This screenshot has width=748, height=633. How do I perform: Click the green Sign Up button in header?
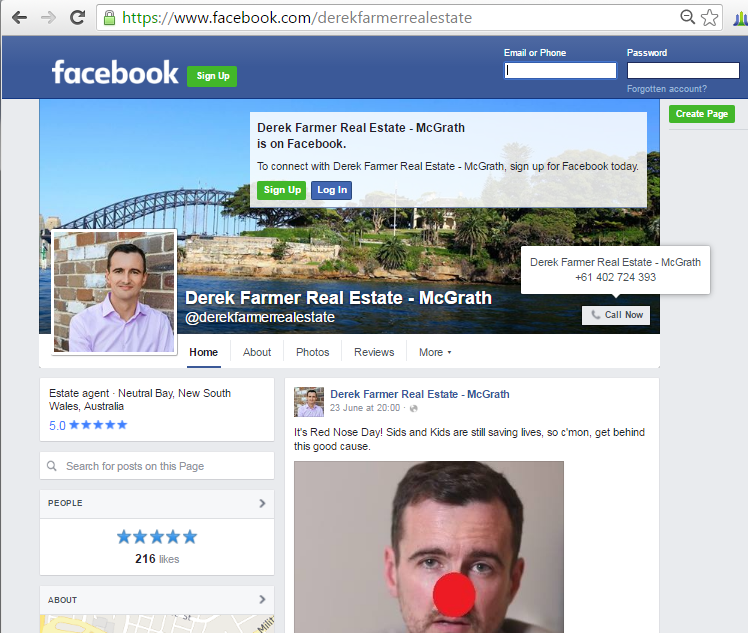click(212, 76)
